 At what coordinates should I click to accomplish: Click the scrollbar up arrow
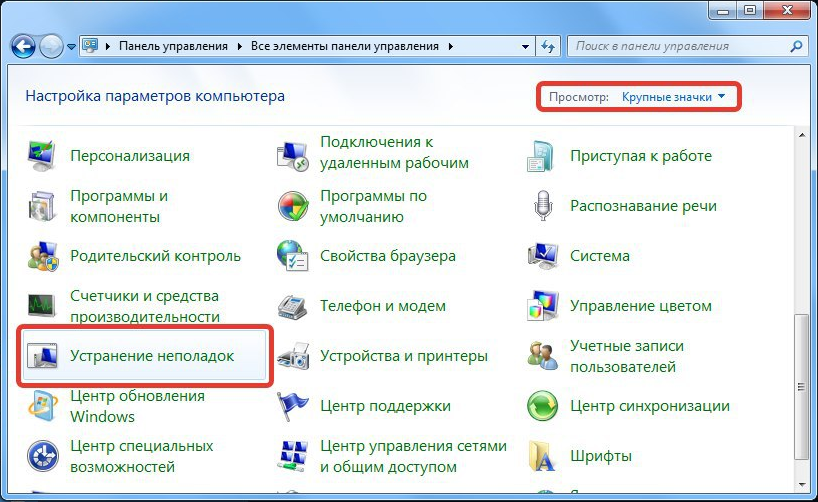802,135
